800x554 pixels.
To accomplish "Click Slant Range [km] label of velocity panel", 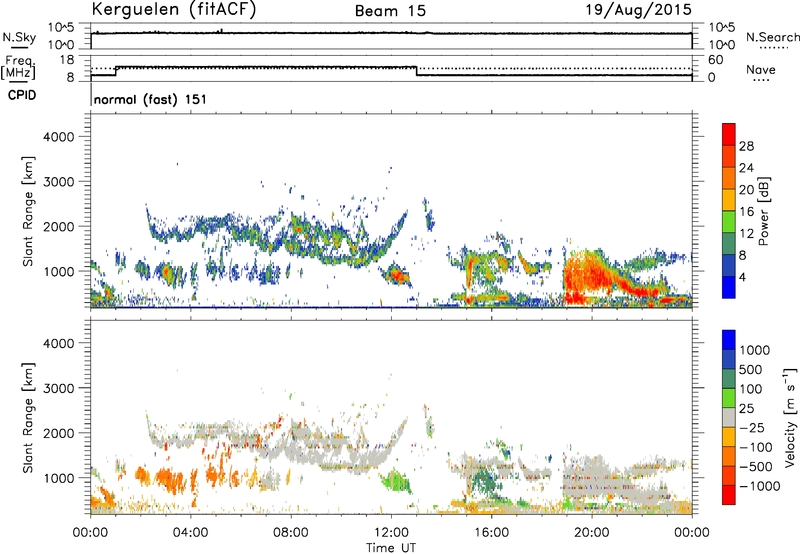I will (x=28, y=417).
